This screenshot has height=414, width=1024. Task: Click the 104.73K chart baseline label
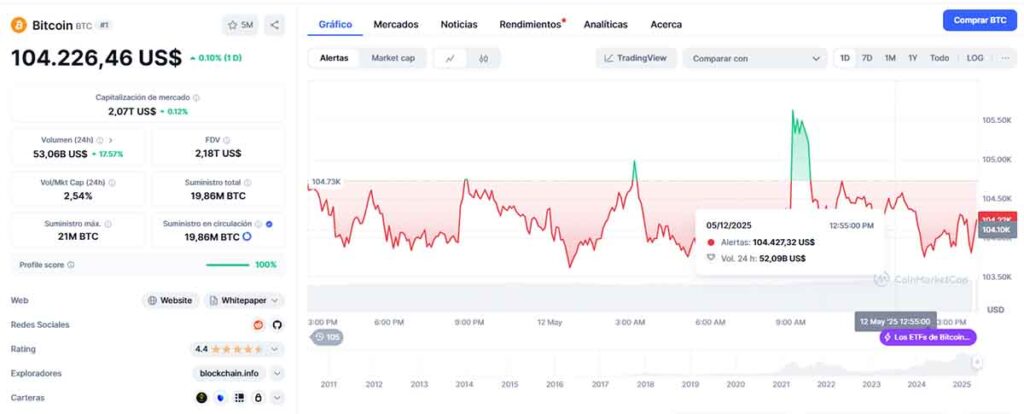point(326,182)
